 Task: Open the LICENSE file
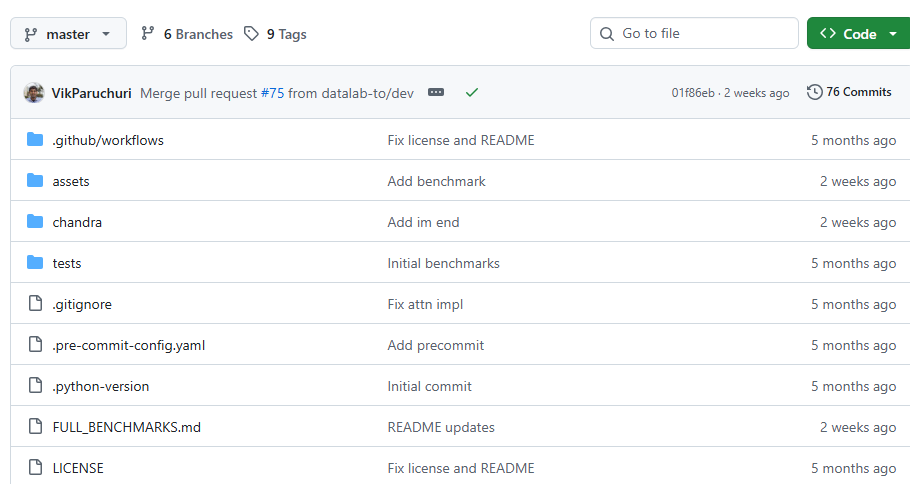click(x=78, y=468)
